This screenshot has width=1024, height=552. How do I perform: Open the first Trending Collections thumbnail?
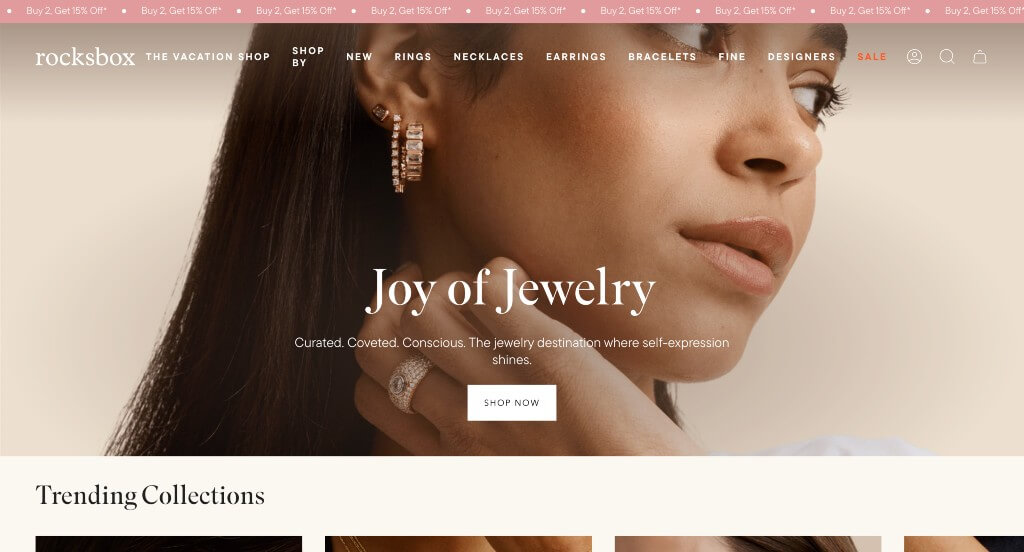coord(168,544)
